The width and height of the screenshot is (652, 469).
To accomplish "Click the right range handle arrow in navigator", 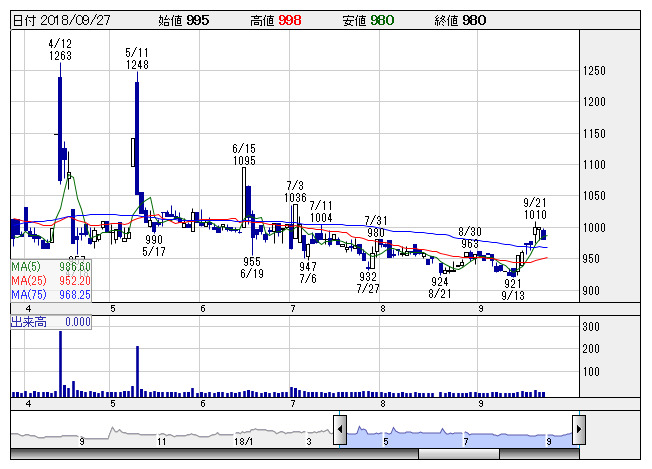I will coord(578,432).
